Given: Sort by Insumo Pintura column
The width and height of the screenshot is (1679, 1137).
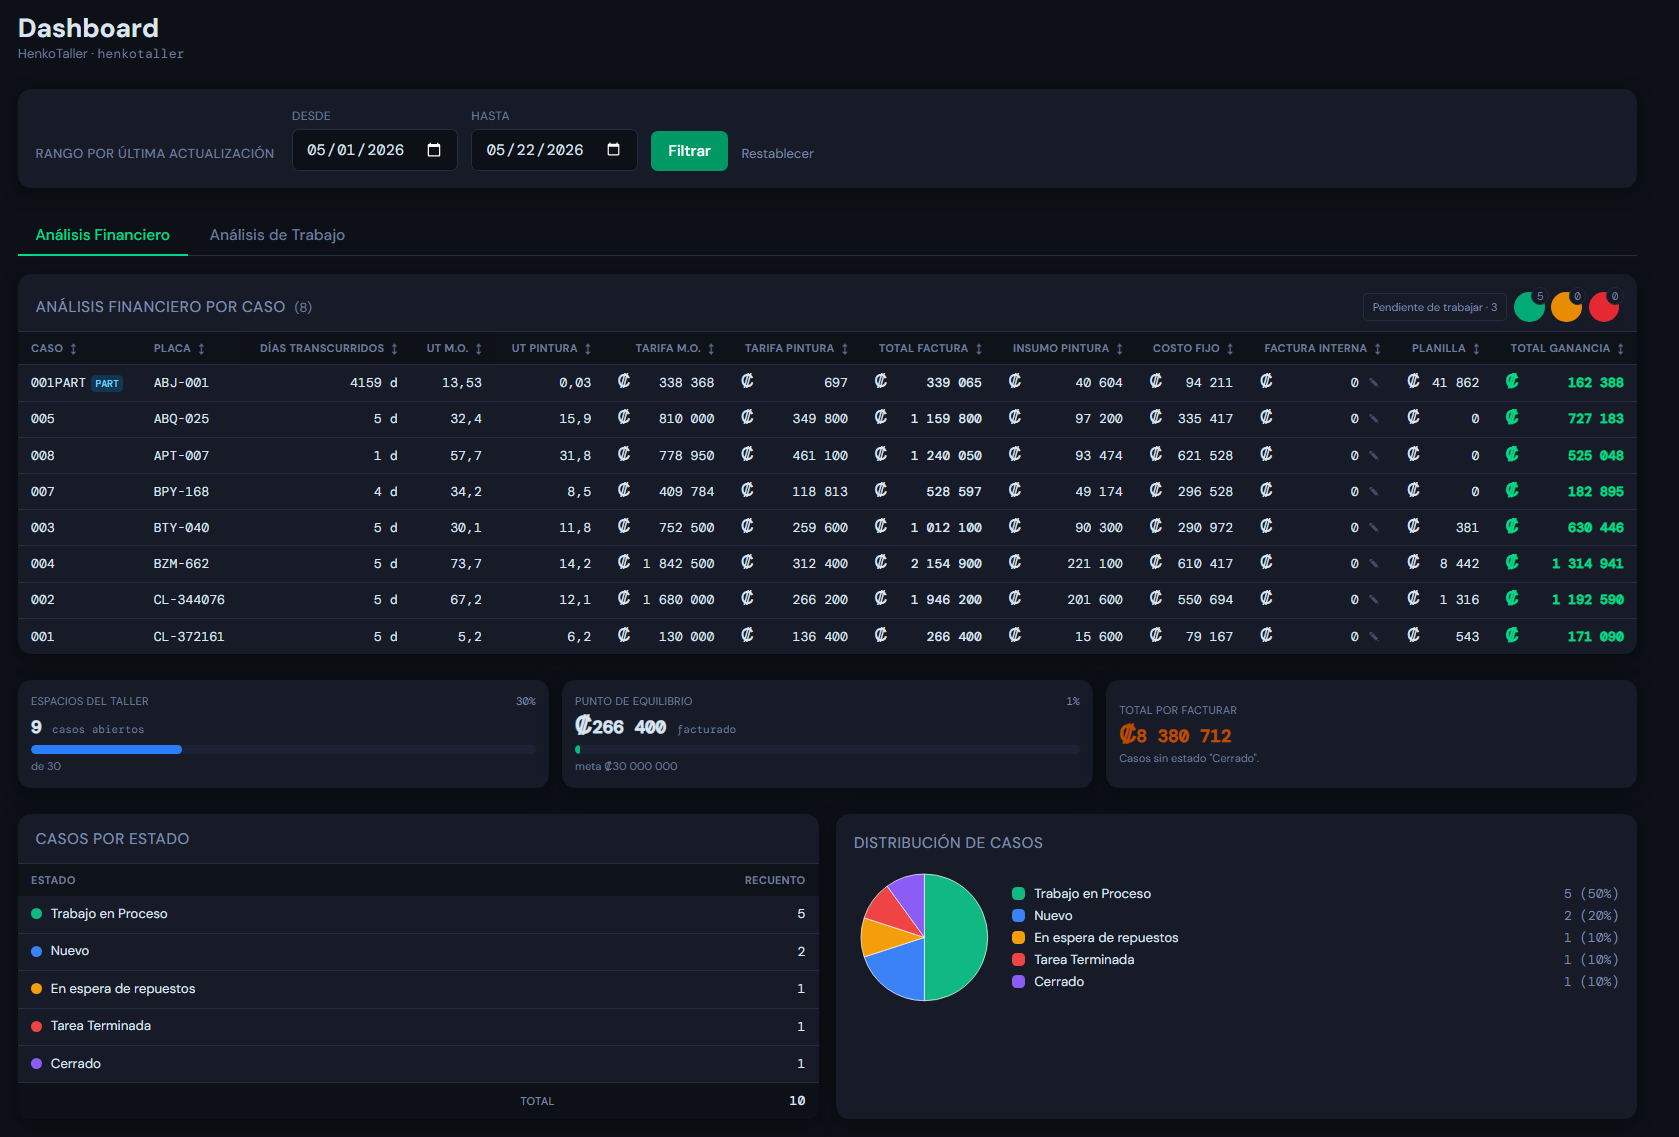Looking at the screenshot, I should tap(1068, 348).
